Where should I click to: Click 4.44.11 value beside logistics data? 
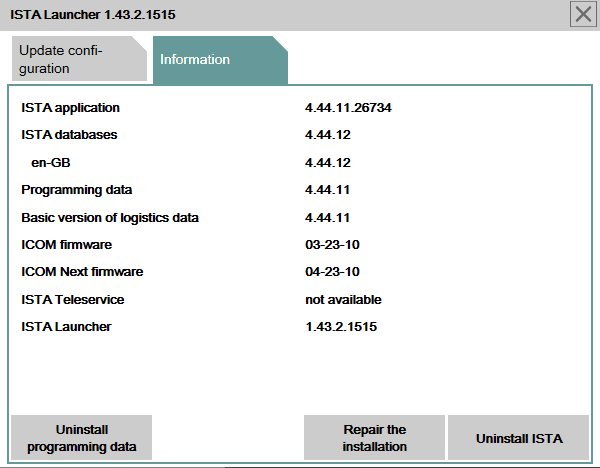pyautogui.click(x=328, y=218)
